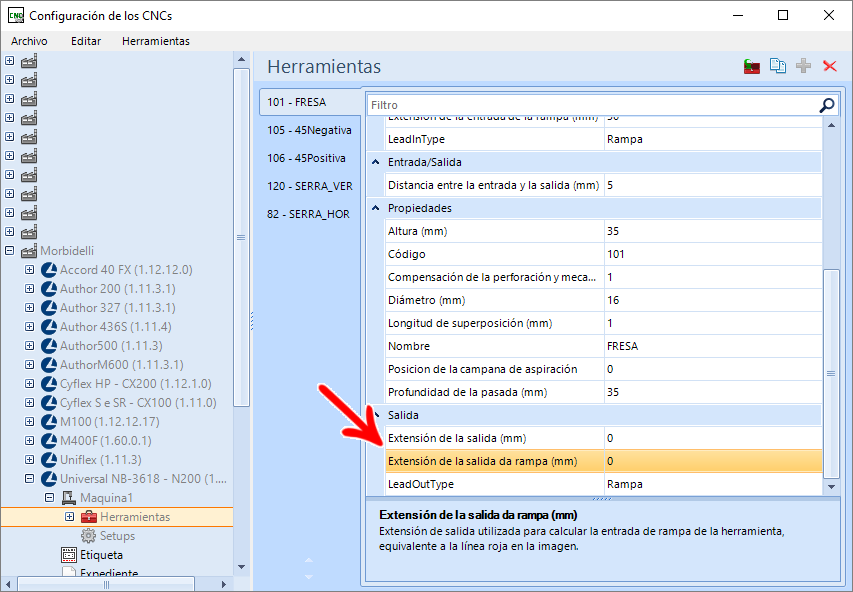853x592 pixels.
Task: Click the filter search magnifier icon
Action: 827,105
